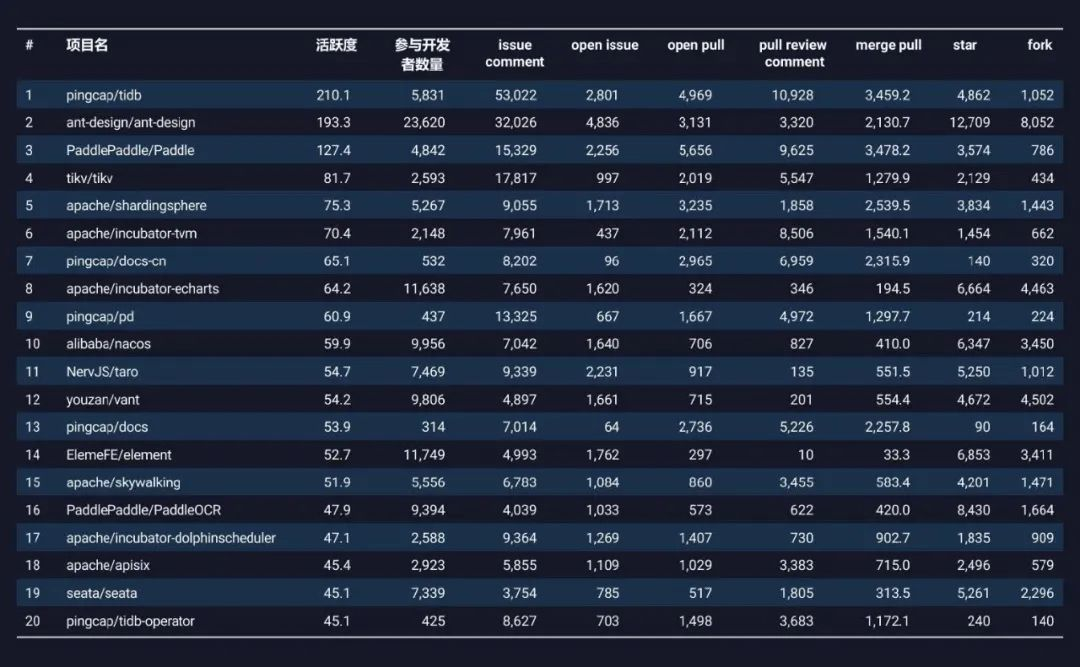Select project name PaddlePaddle/PaddleOCR
Viewport: 1080px width, 667px height.
143,510
